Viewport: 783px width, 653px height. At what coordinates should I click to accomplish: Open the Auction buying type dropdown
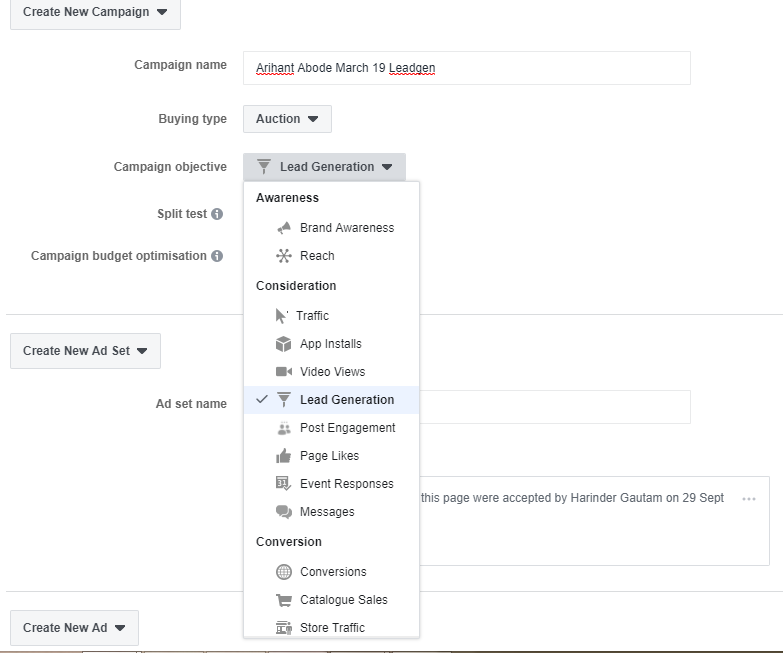(x=287, y=119)
